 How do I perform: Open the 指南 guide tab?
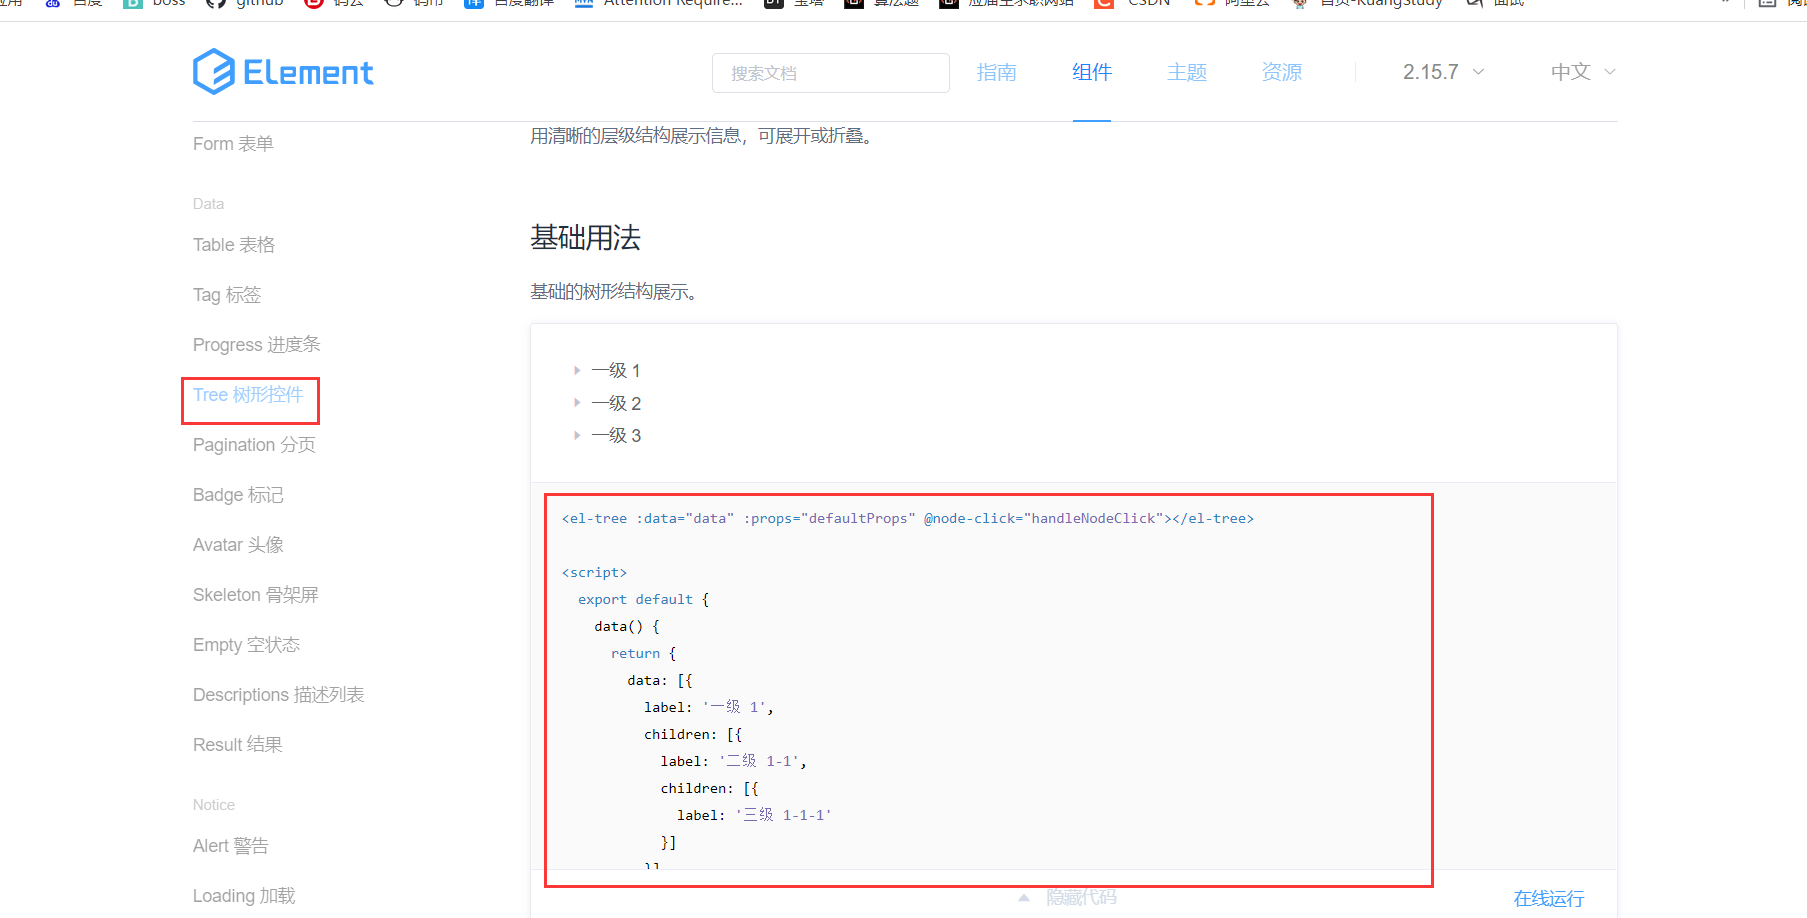(997, 72)
